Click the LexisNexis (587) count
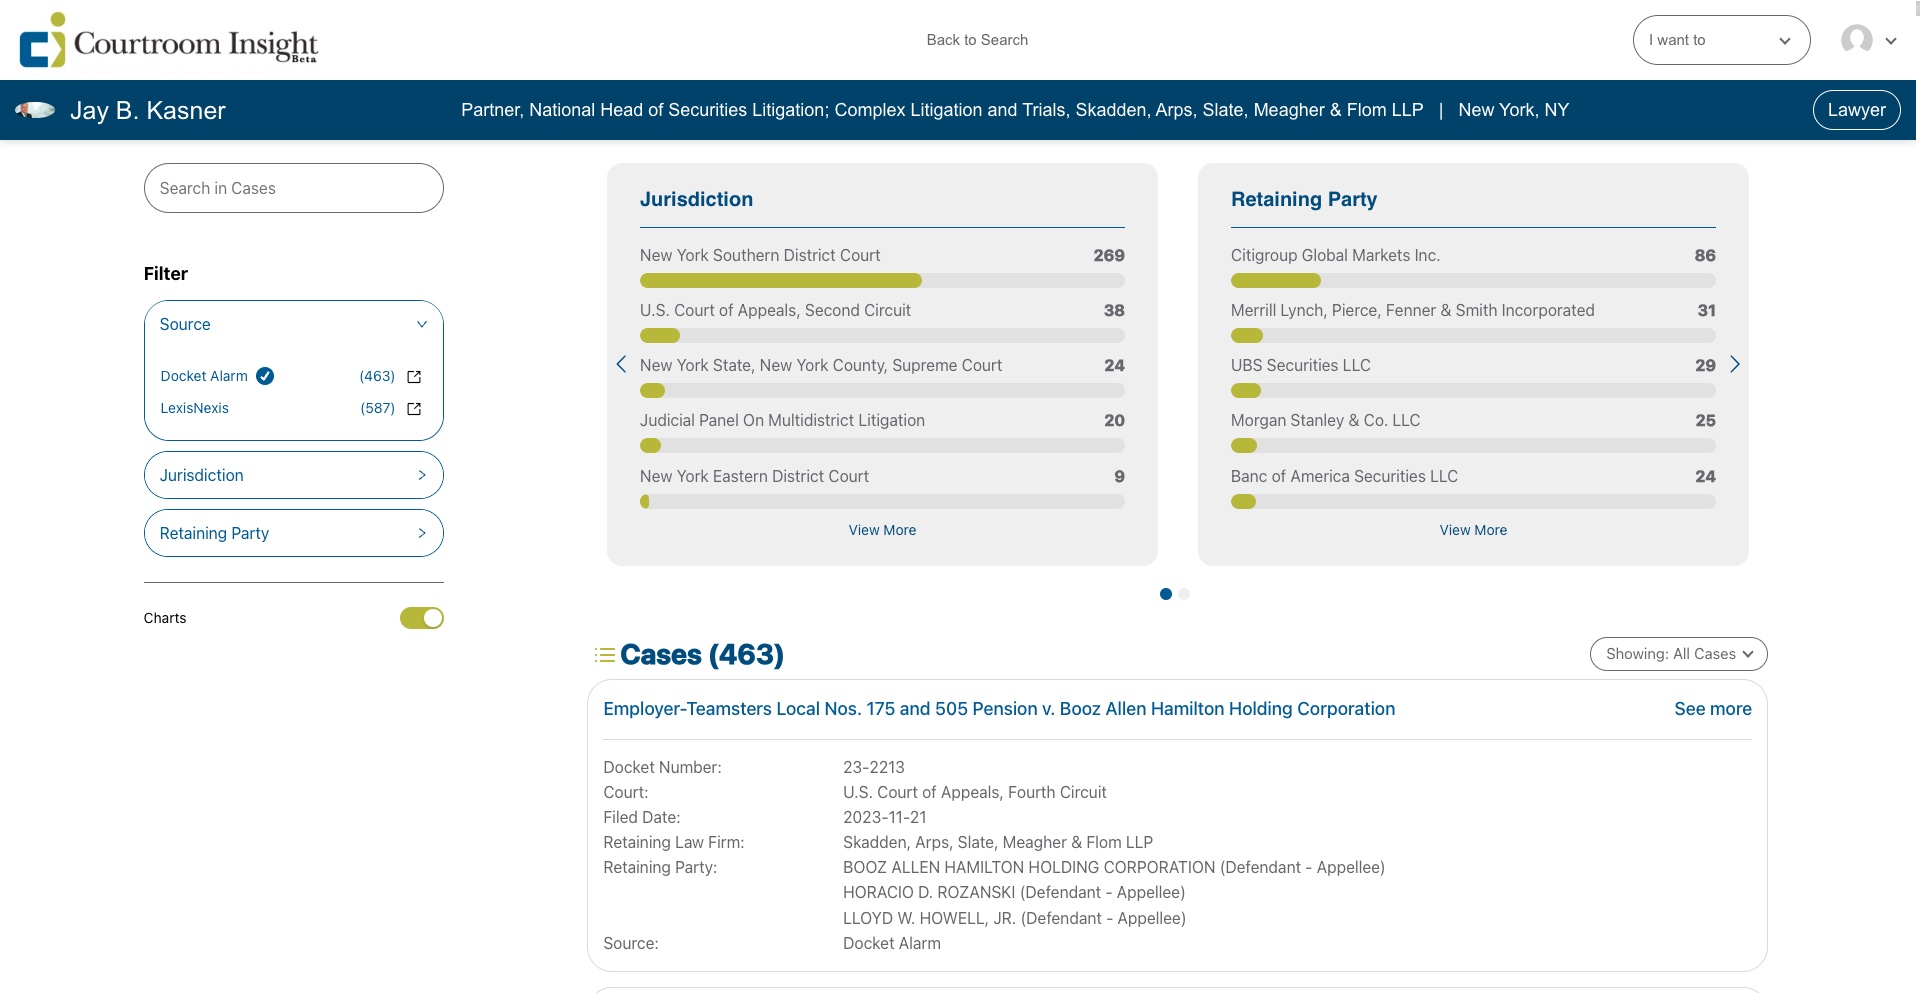Screen dimensions: 1920x993 pyautogui.click(x=377, y=408)
